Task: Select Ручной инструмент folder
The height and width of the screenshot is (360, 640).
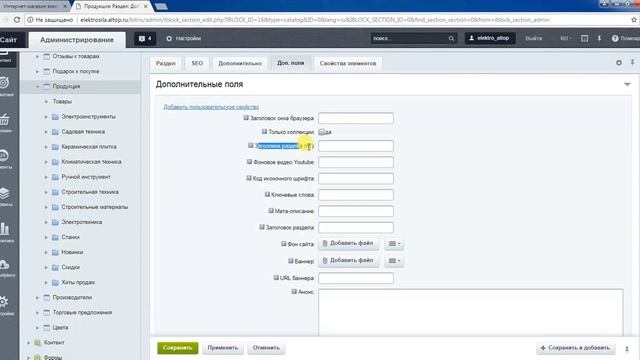Action: pyautogui.click(x=86, y=177)
